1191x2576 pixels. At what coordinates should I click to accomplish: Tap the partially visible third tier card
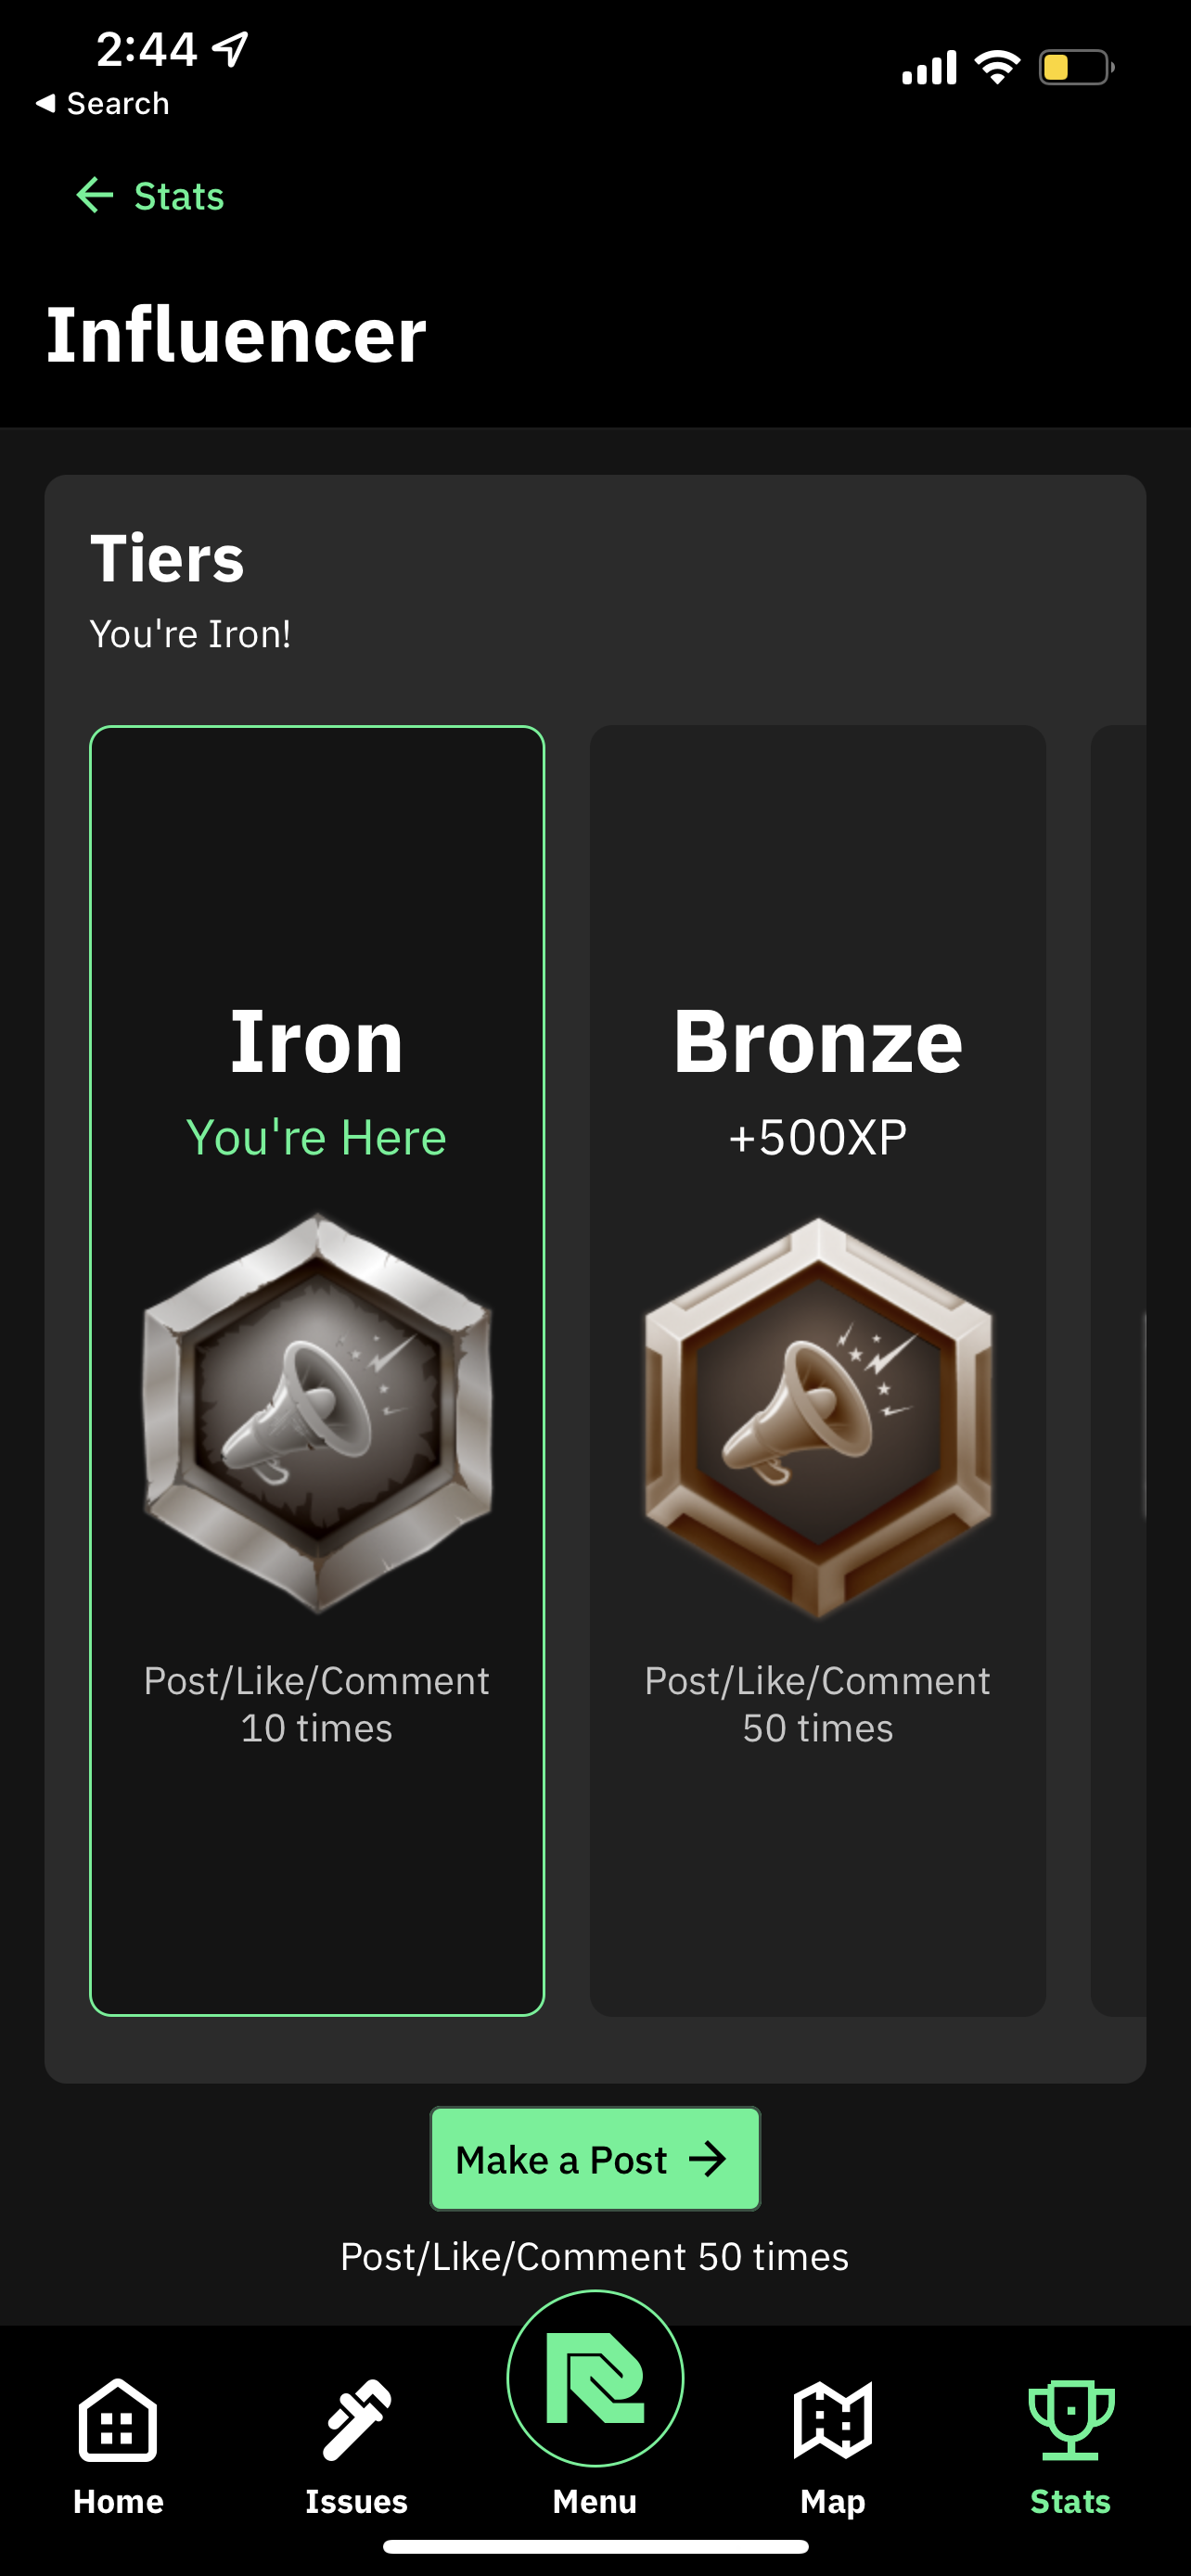(x=1120, y=1370)
